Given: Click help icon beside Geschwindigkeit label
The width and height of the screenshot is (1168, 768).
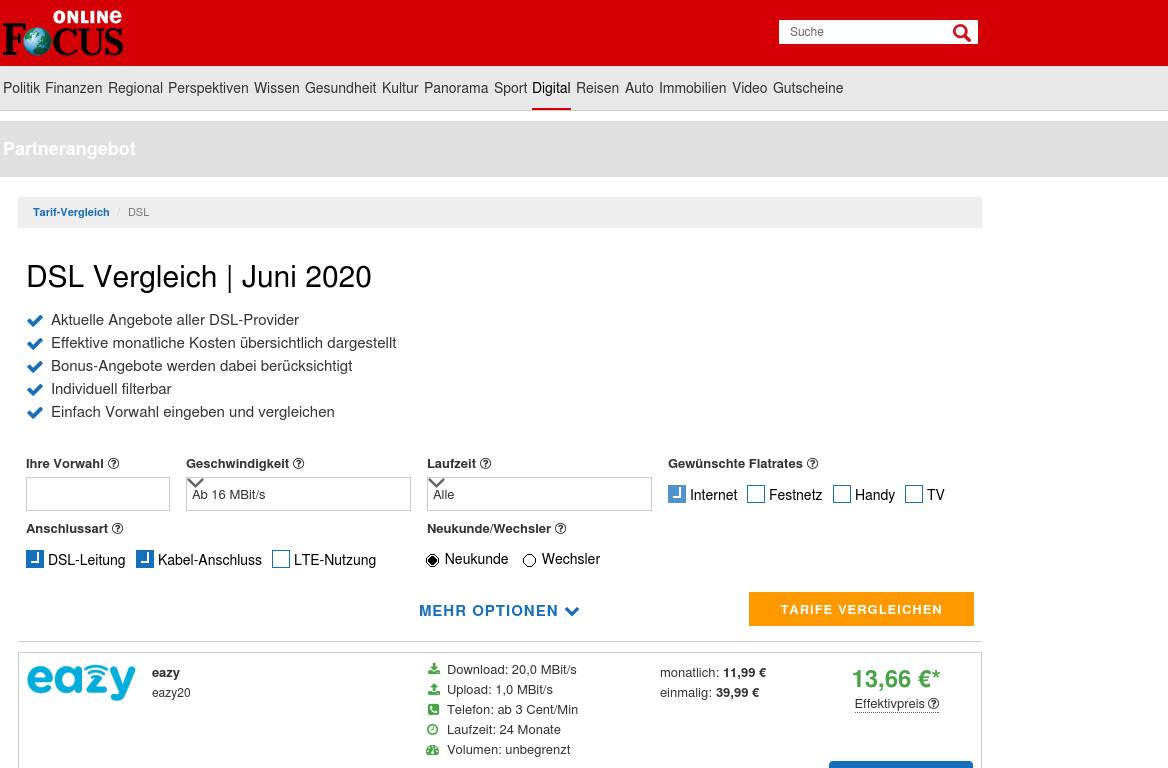Looking at the screenshot, I should pyautogui.click(x=298, y=464).
